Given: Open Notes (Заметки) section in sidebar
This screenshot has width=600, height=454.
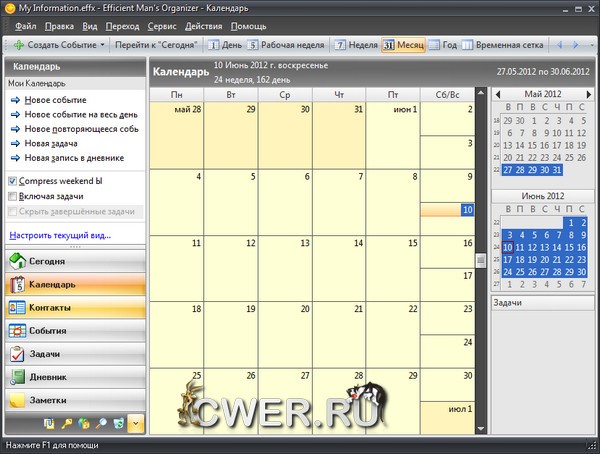Looking at the screenshot, I should [75, 400].
